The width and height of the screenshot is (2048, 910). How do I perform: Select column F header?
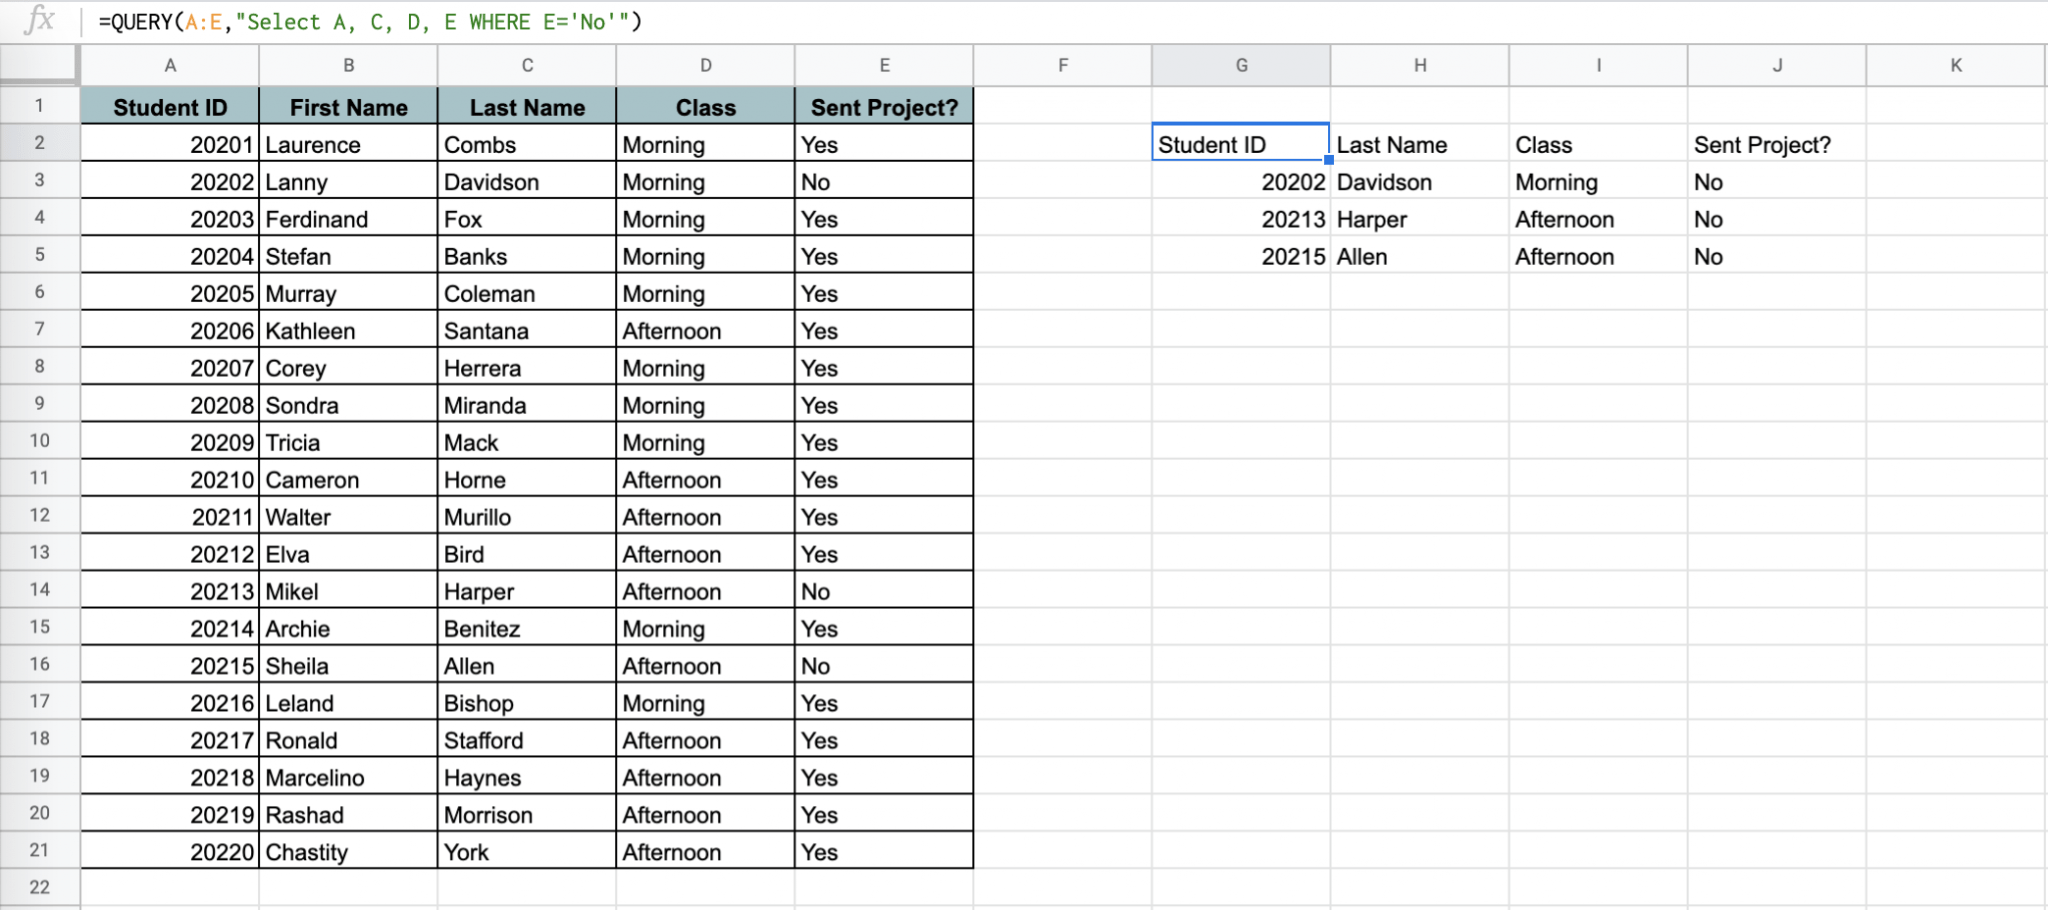point(1063,65)
